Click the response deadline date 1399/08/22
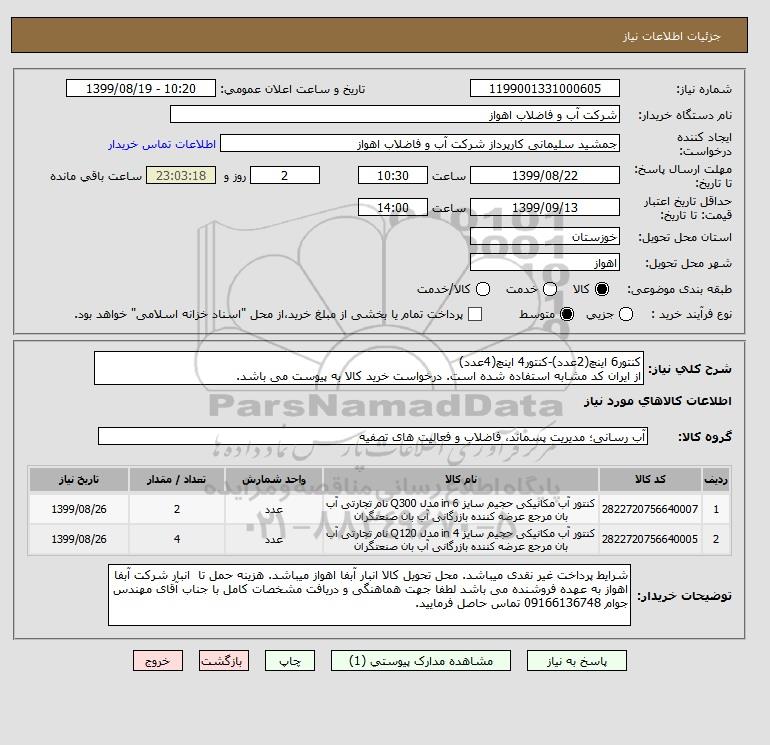 [x=545, y=175]
